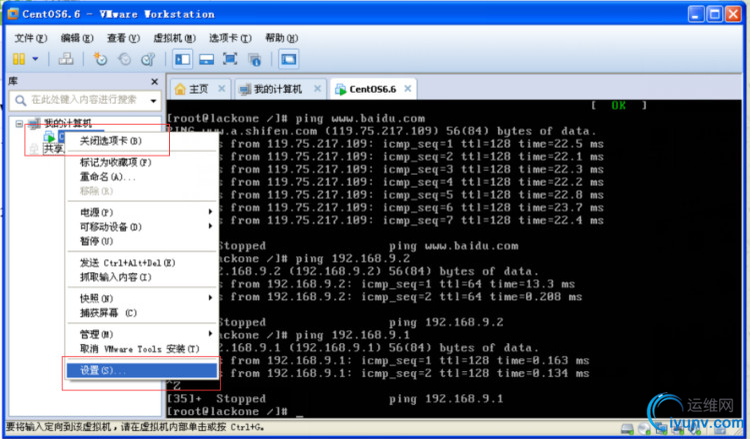Open the 文件(F) menu
Viewport: 750px width, 439px height.
(31, 38)
